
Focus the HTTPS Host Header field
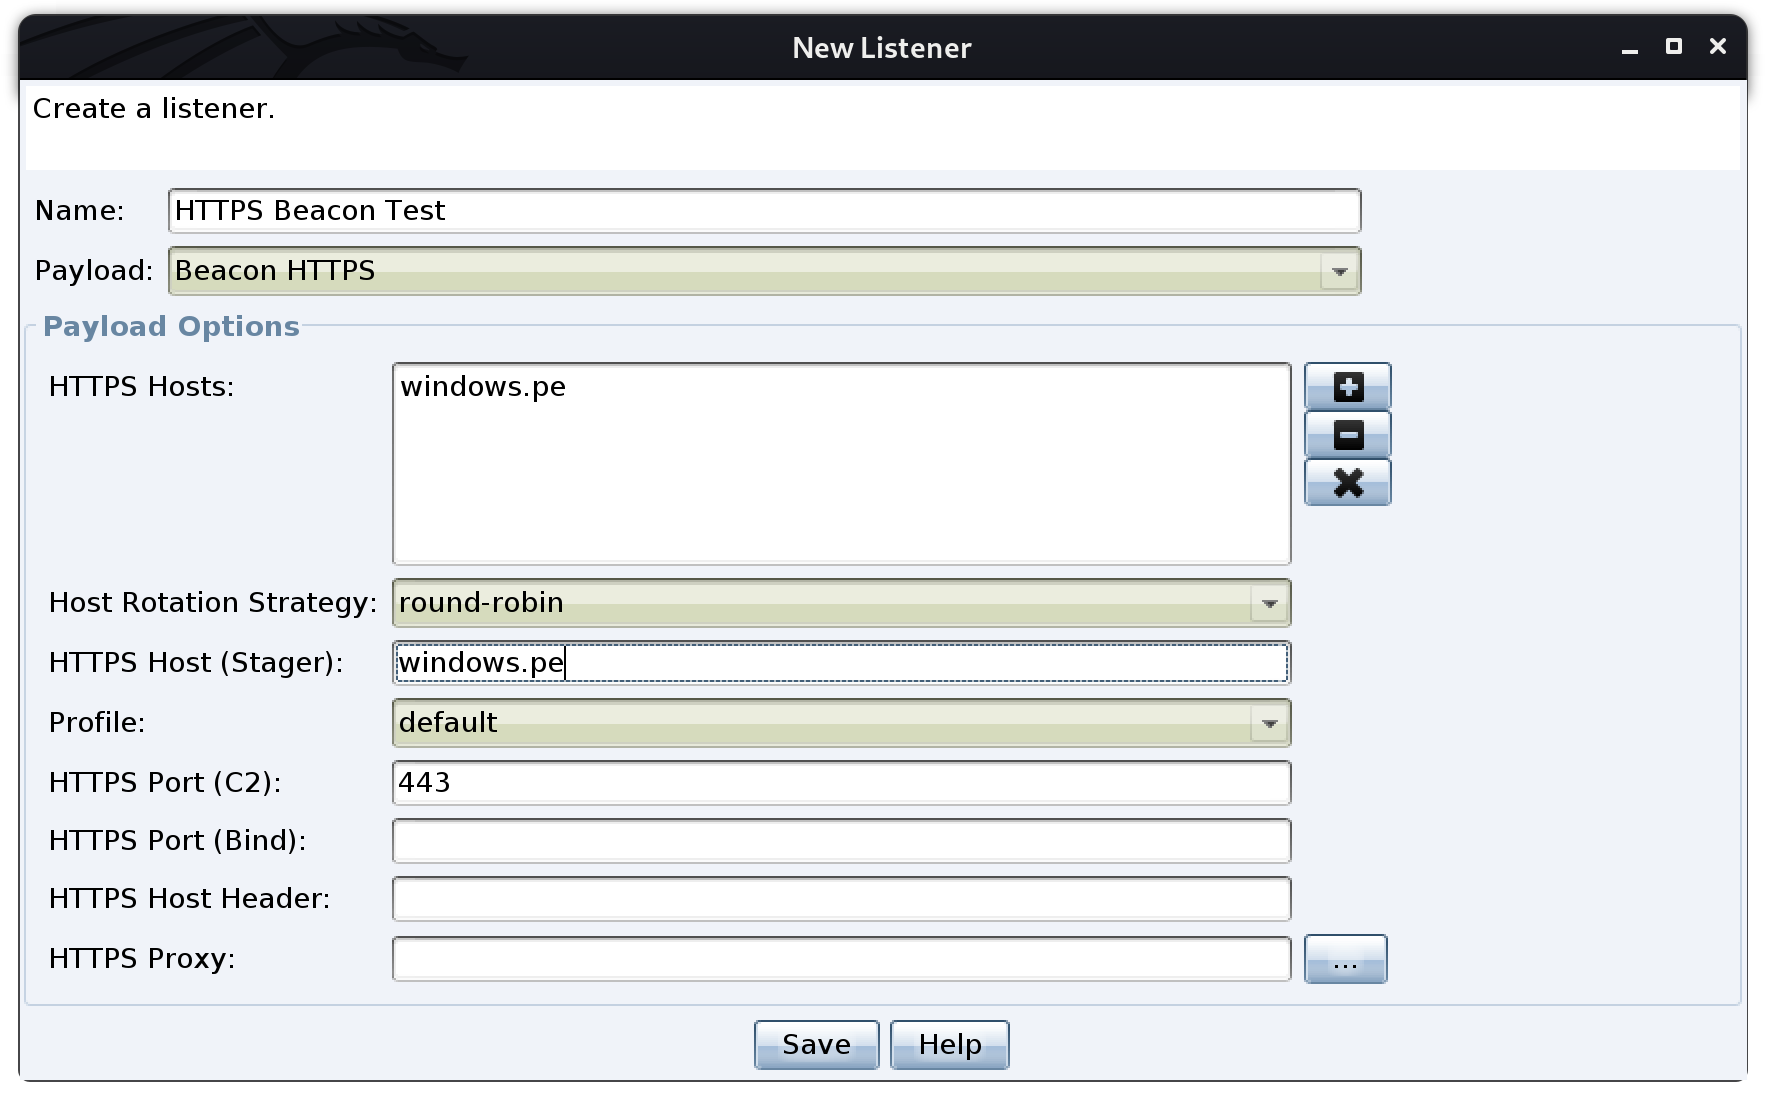(x=841, y=899)
